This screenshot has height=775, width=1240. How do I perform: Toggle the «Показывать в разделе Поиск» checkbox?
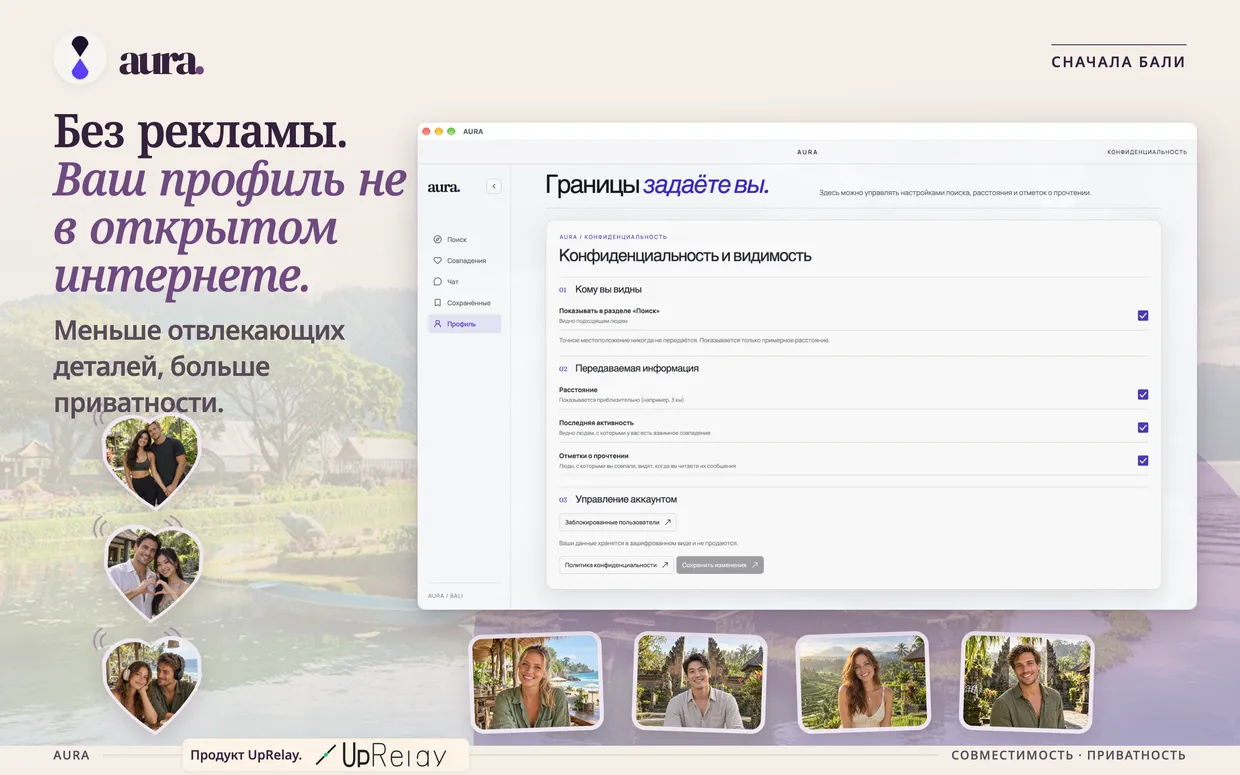click(x=1143, y=316)
